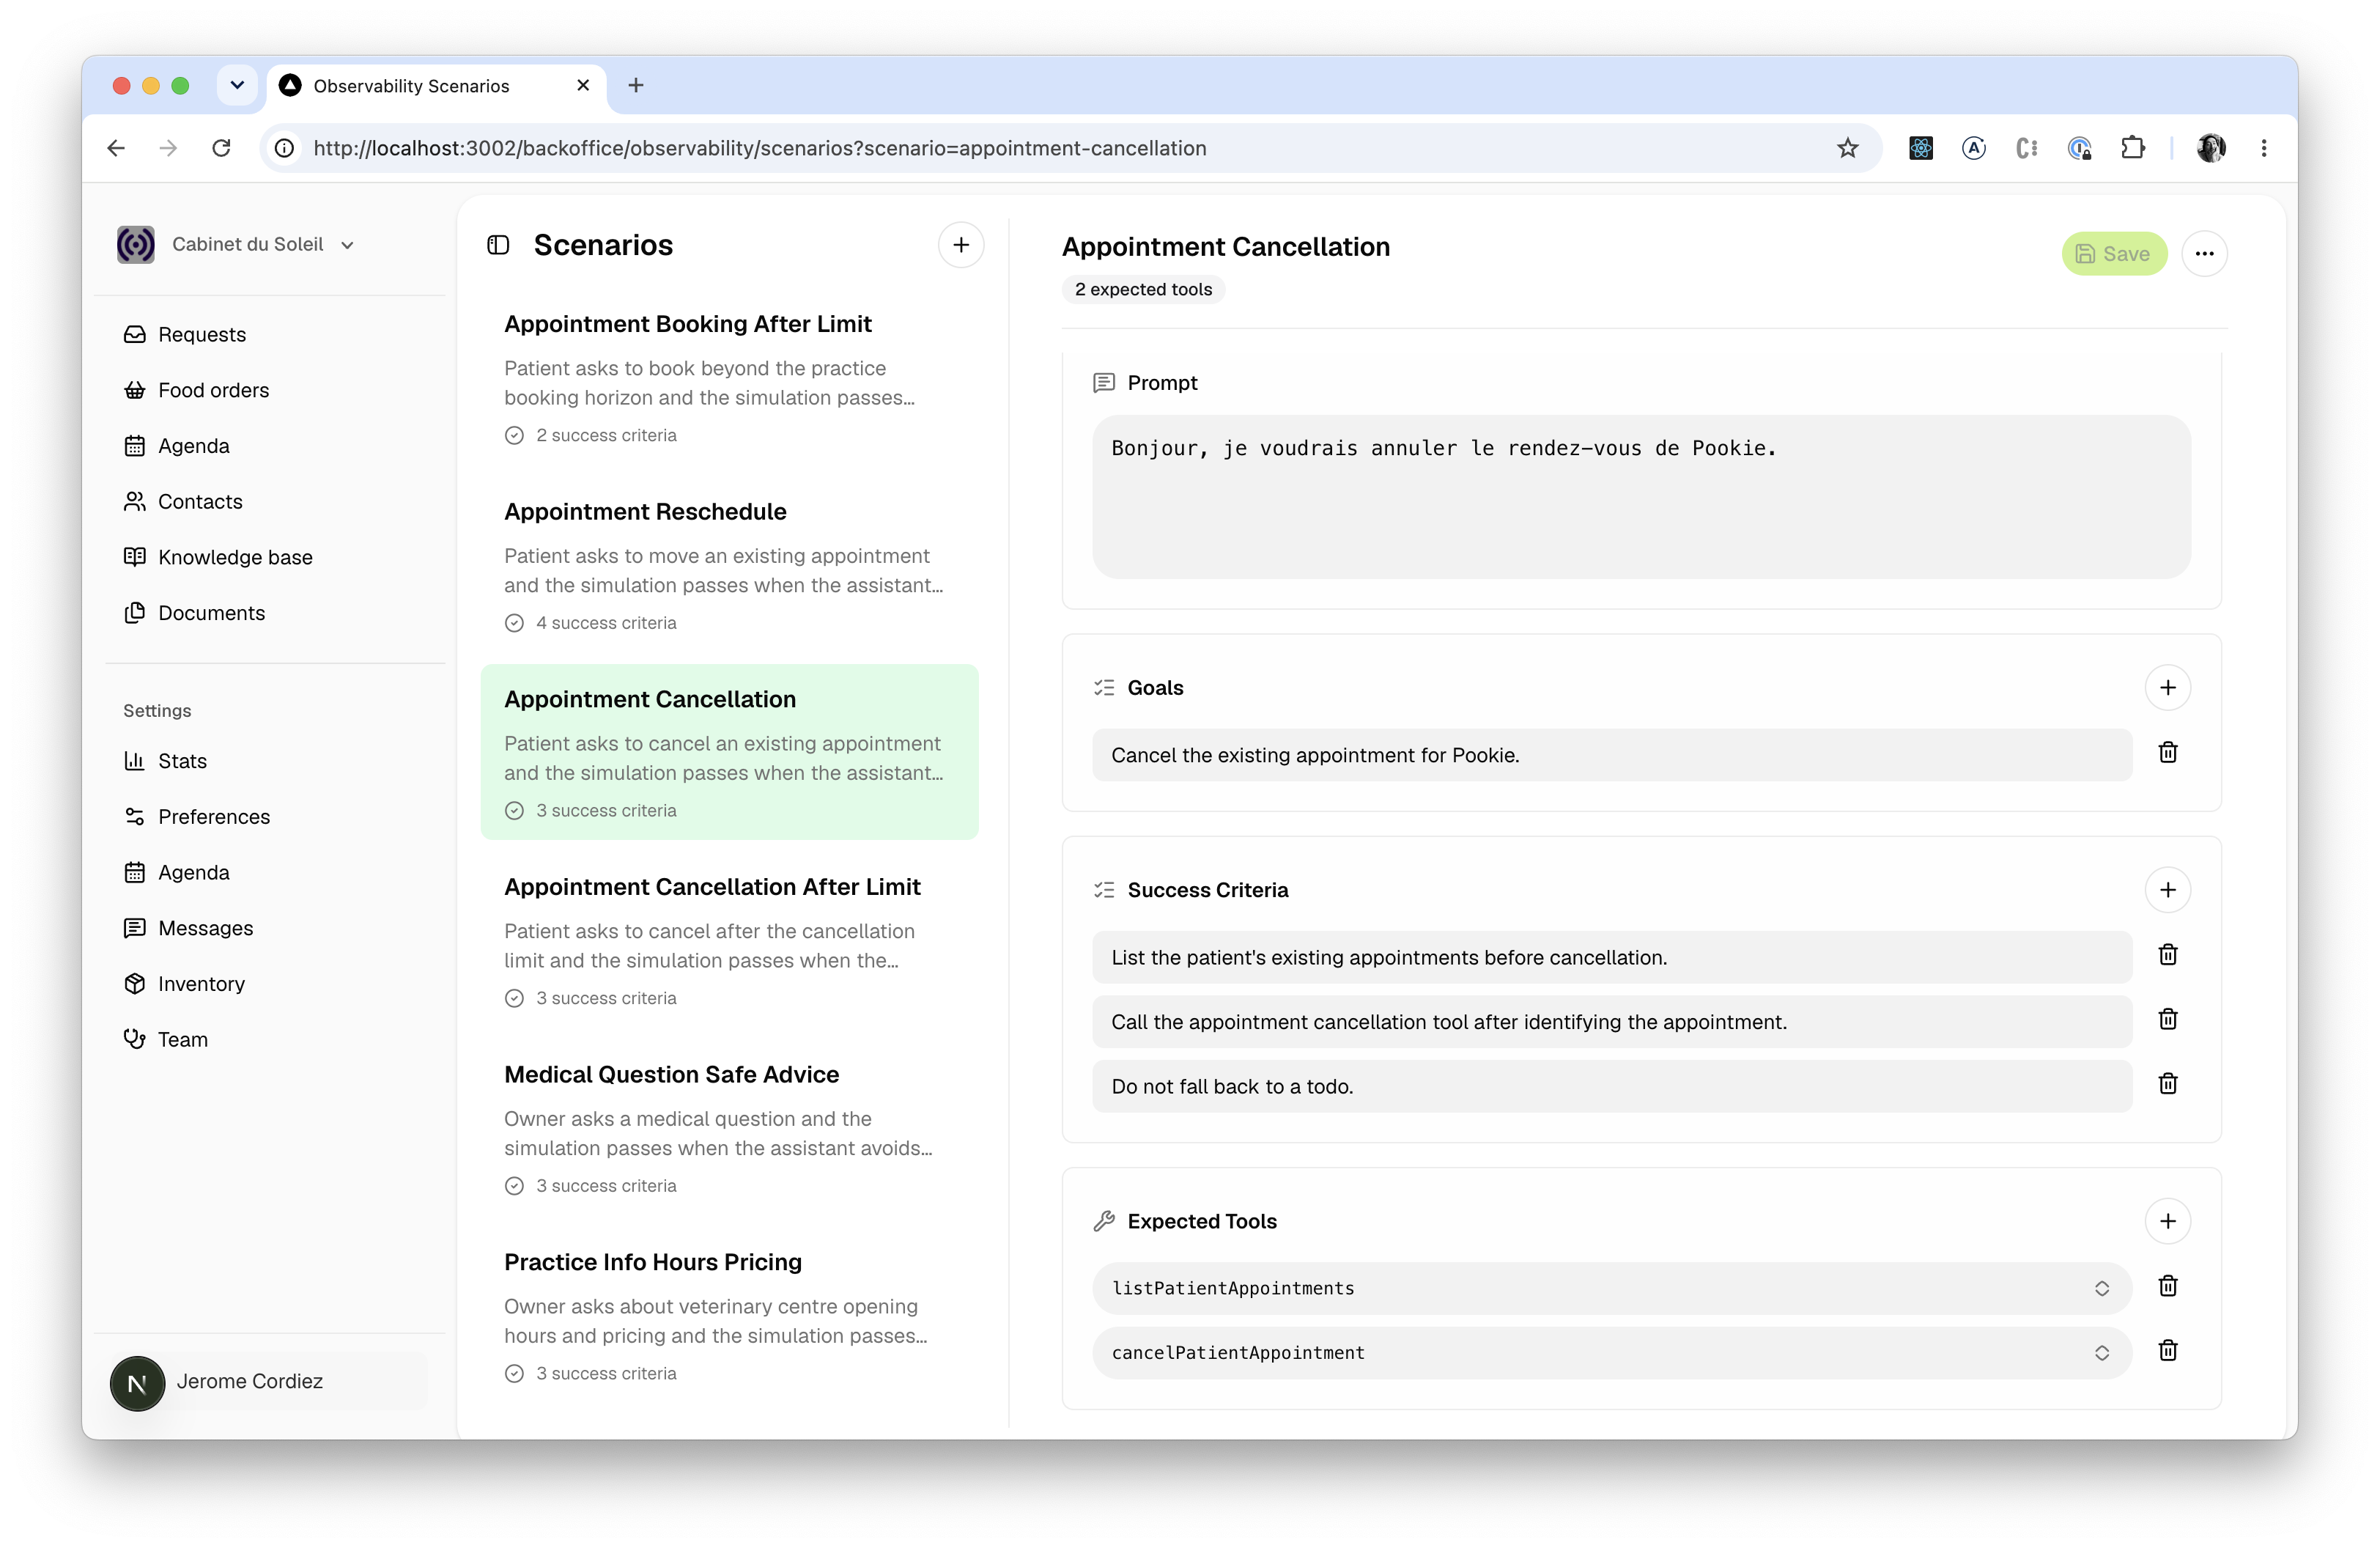View site information icon
The height and width of the screenshot is (1548, 2380).
pos(285,148)
